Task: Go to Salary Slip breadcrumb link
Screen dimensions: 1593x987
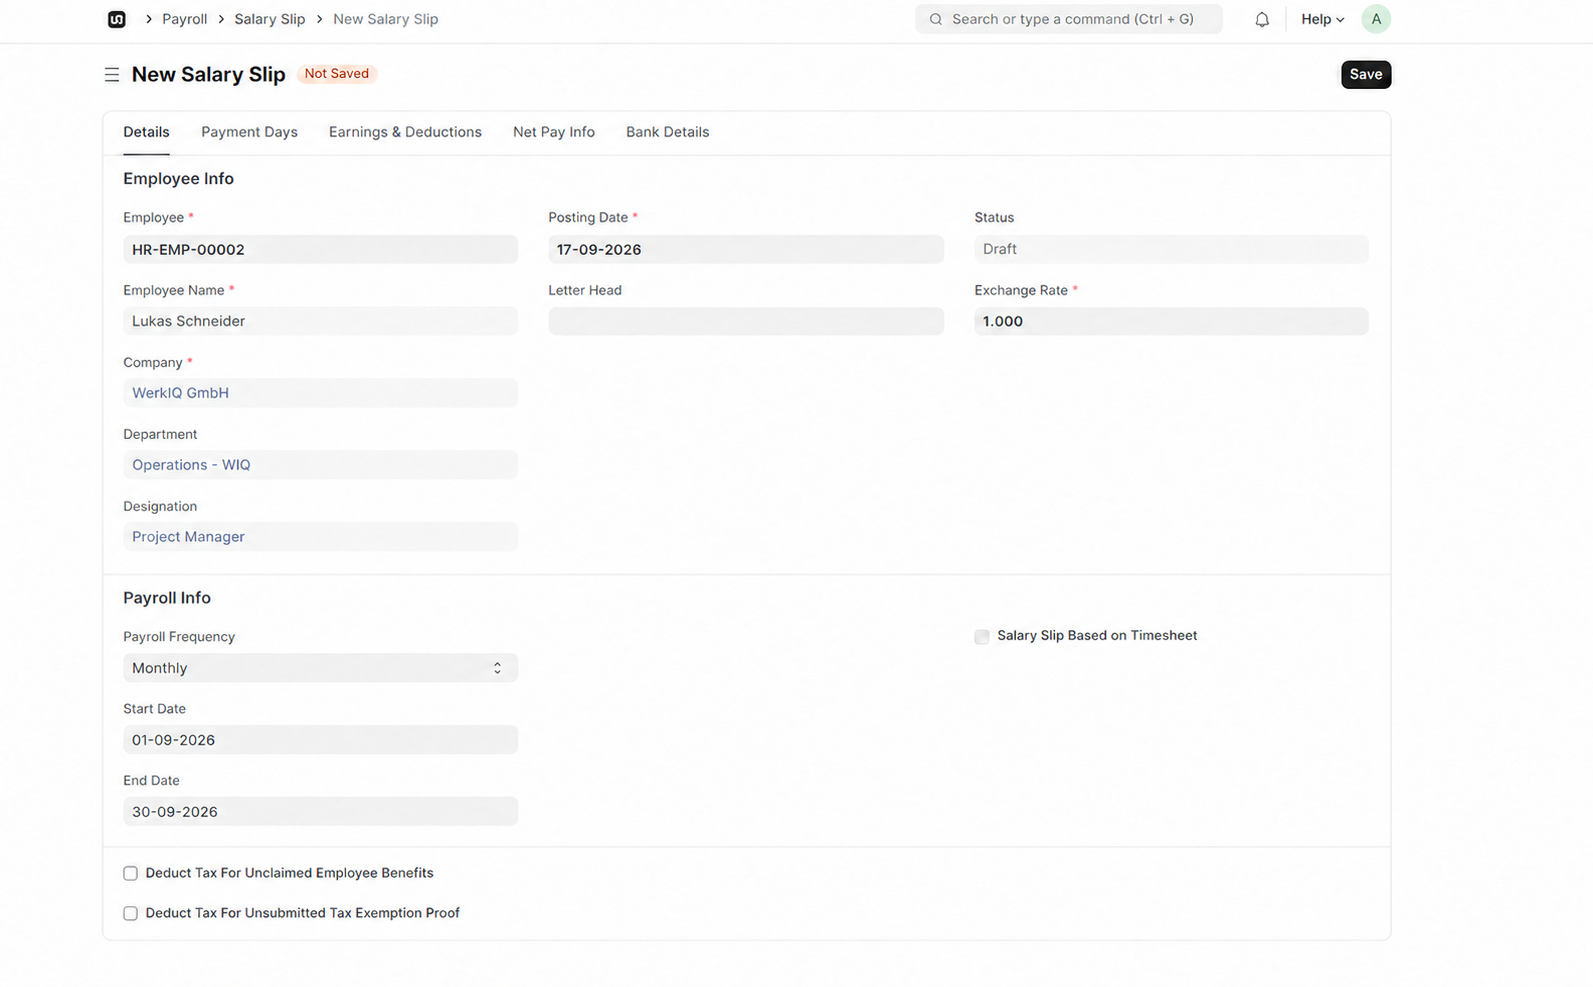Action: click(270, 19)
